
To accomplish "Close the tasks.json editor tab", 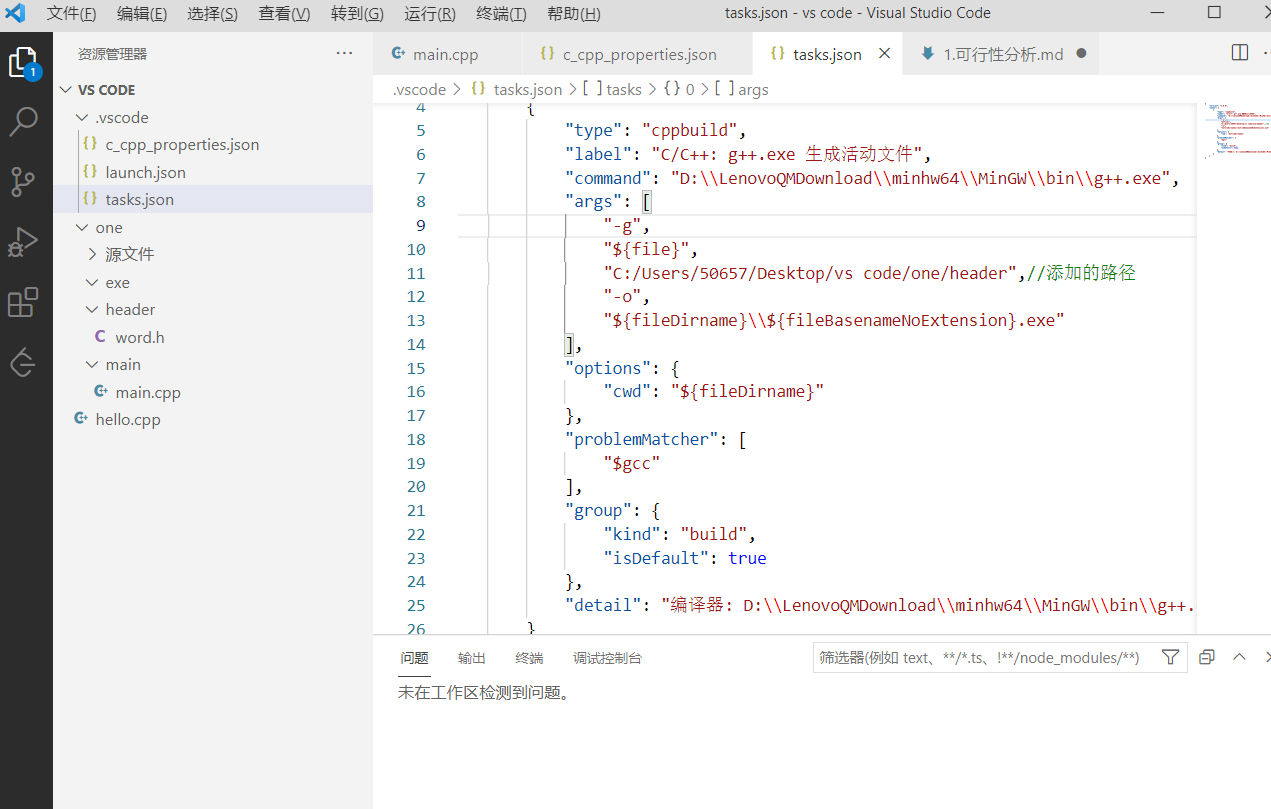I will coord(884,53).
